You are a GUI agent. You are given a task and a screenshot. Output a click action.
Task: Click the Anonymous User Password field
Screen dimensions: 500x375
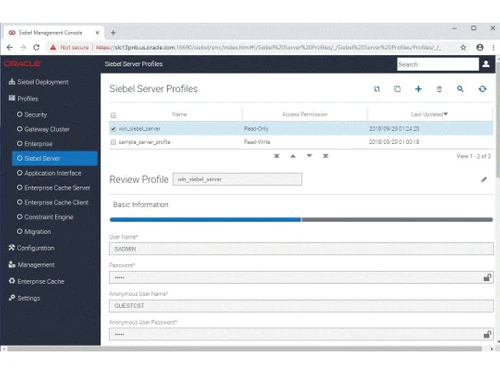click(301, 334)
